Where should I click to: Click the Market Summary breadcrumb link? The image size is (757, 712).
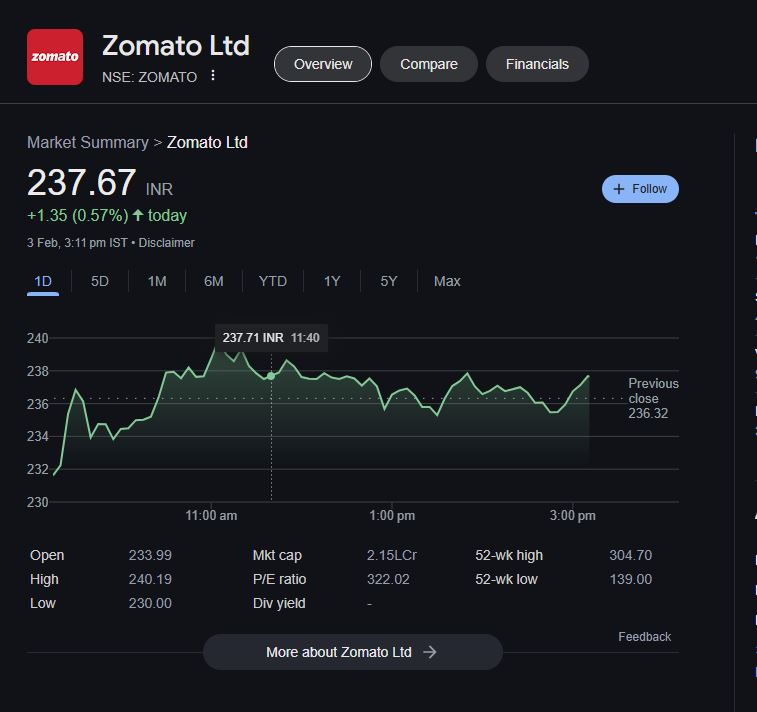click(x=88, y=142)
